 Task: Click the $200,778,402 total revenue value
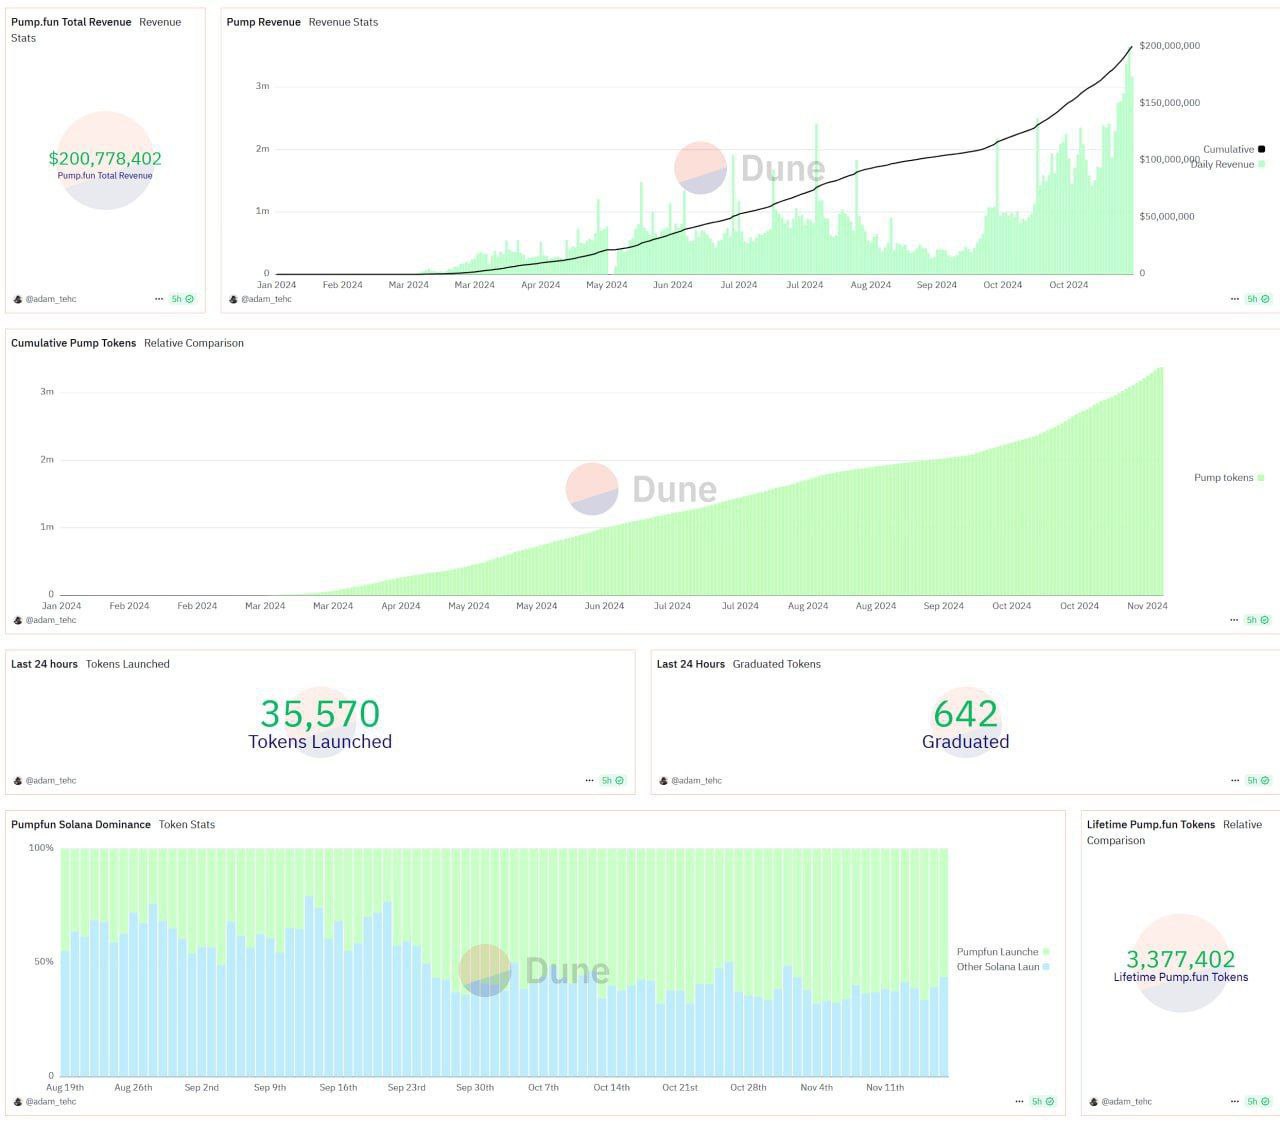tap(105, 158)
